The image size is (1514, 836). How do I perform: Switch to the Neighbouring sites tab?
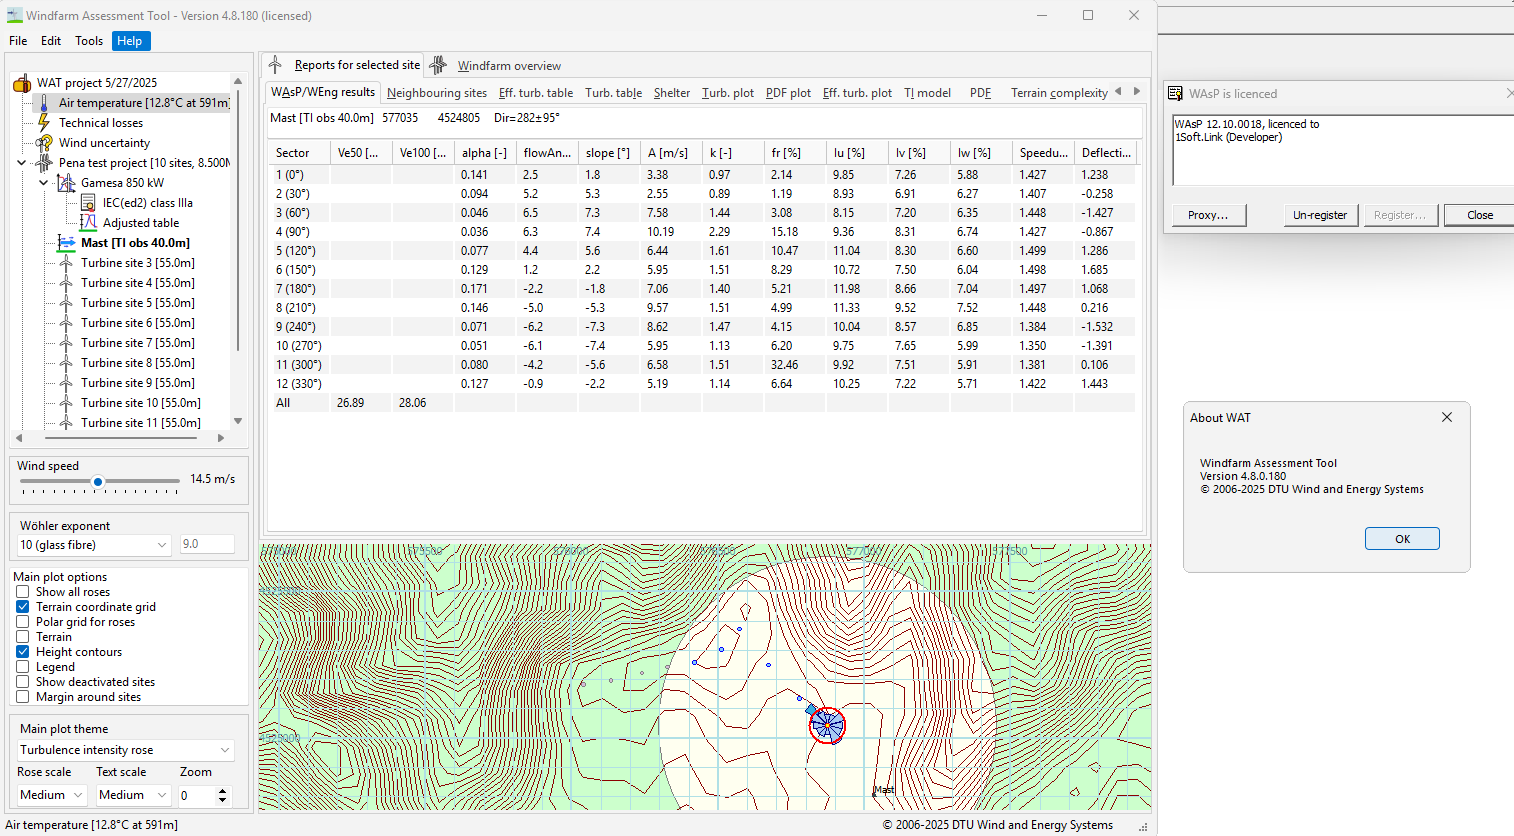coord(437,93)
